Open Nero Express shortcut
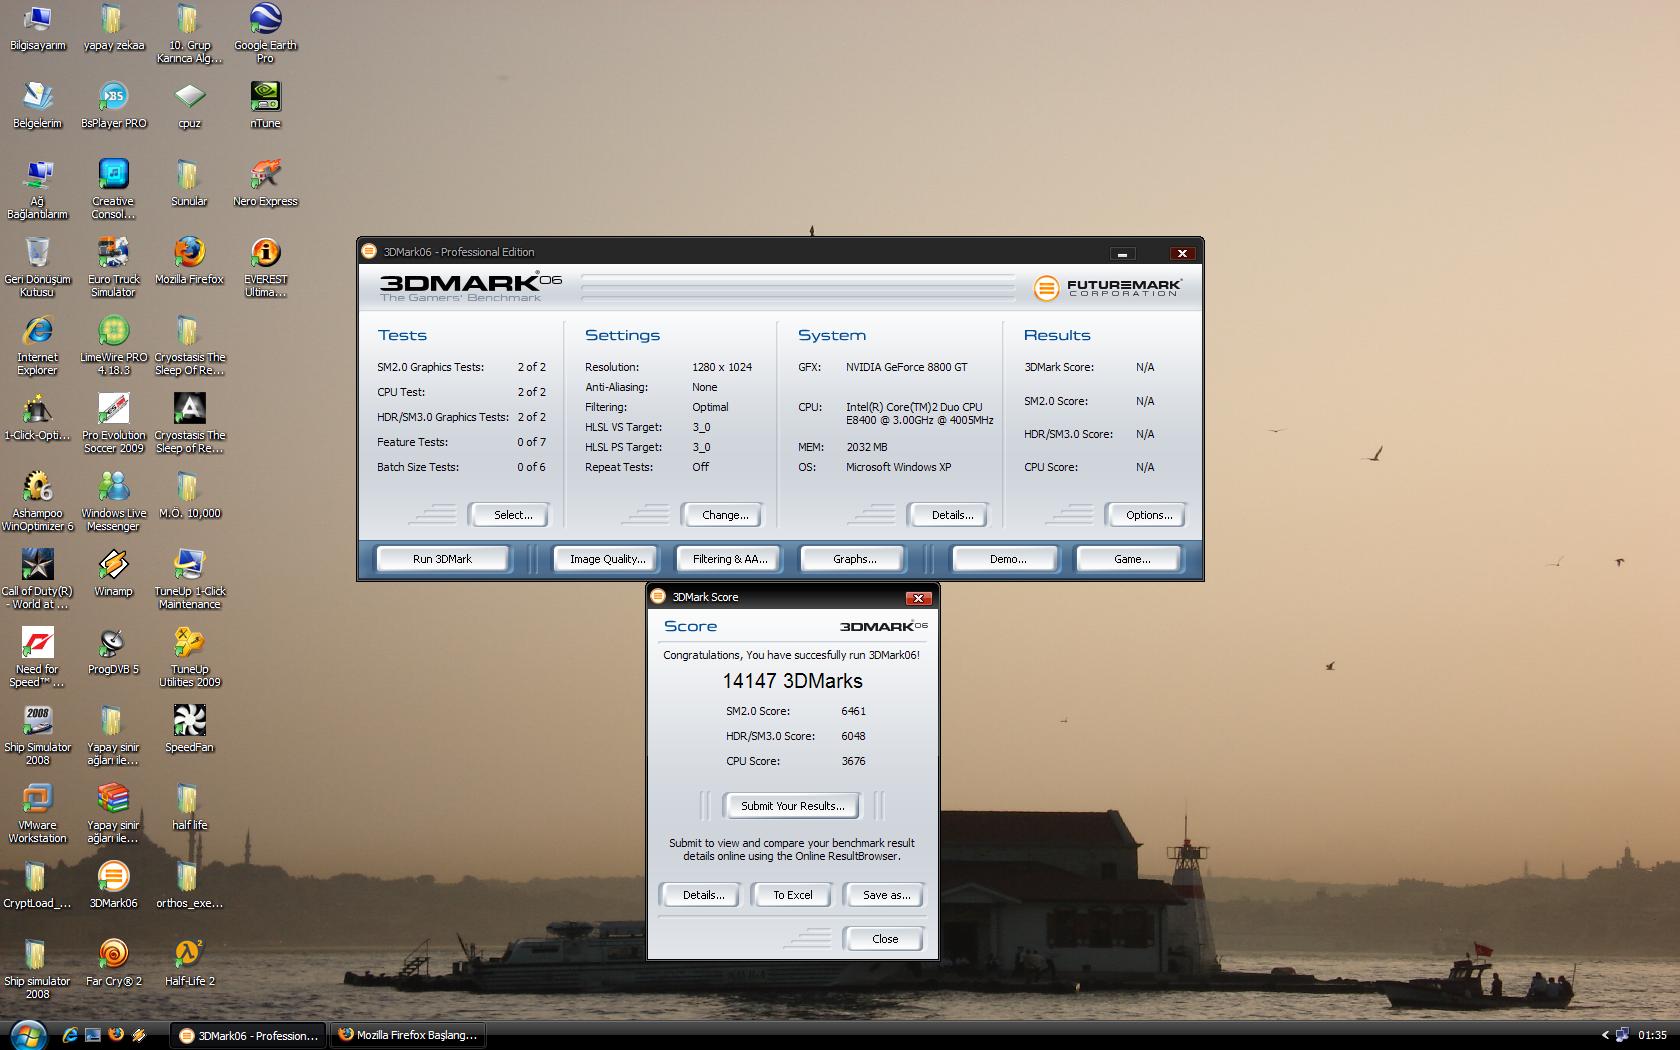Viewport: 1680px width, 1050px height. click(265, 183)
